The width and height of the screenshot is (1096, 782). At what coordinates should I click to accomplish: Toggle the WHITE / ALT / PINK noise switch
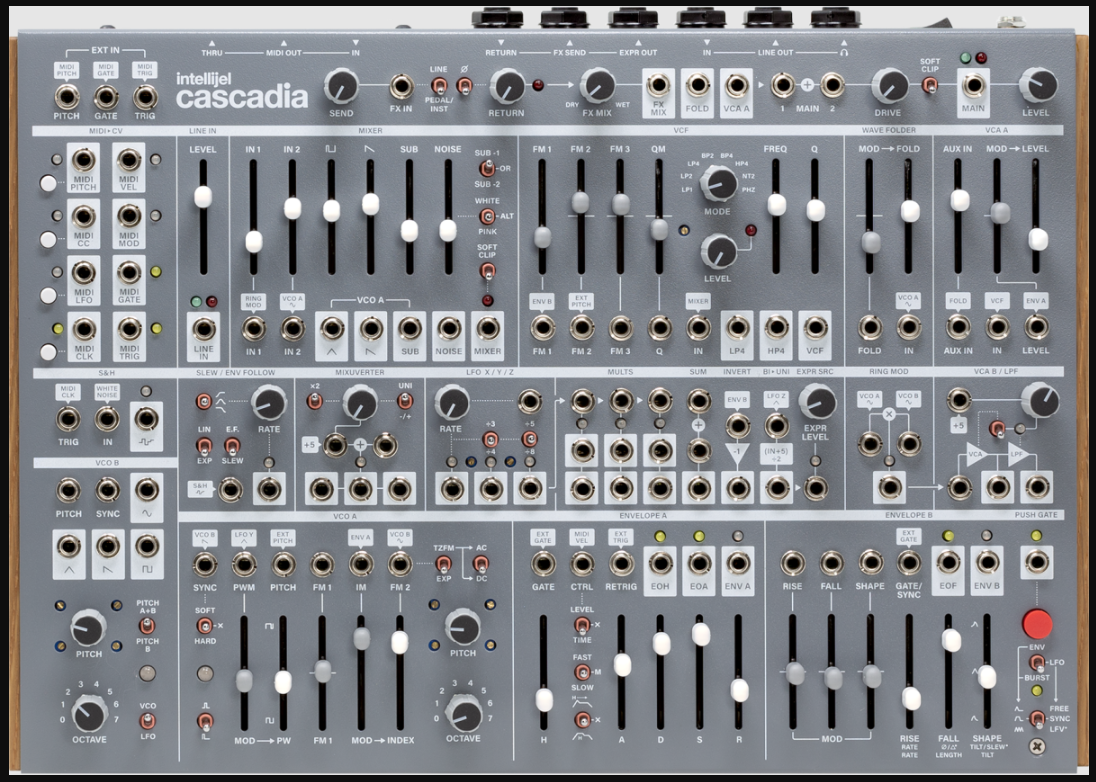[x=487, y=216]
